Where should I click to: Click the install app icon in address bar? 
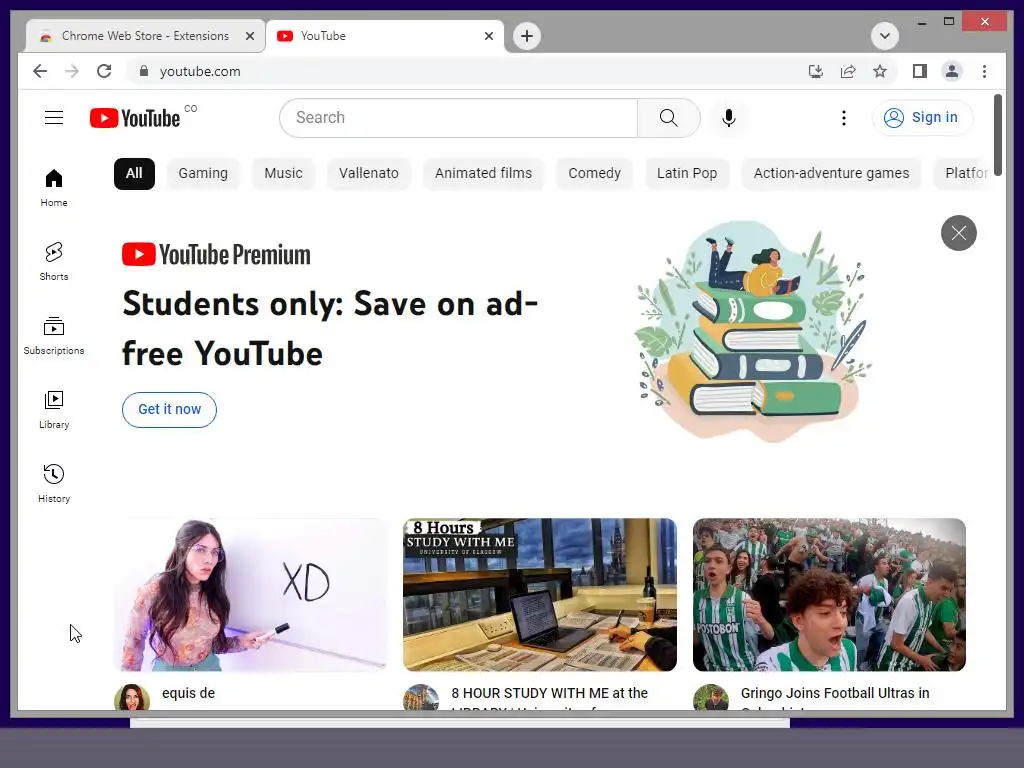[816, 71]
